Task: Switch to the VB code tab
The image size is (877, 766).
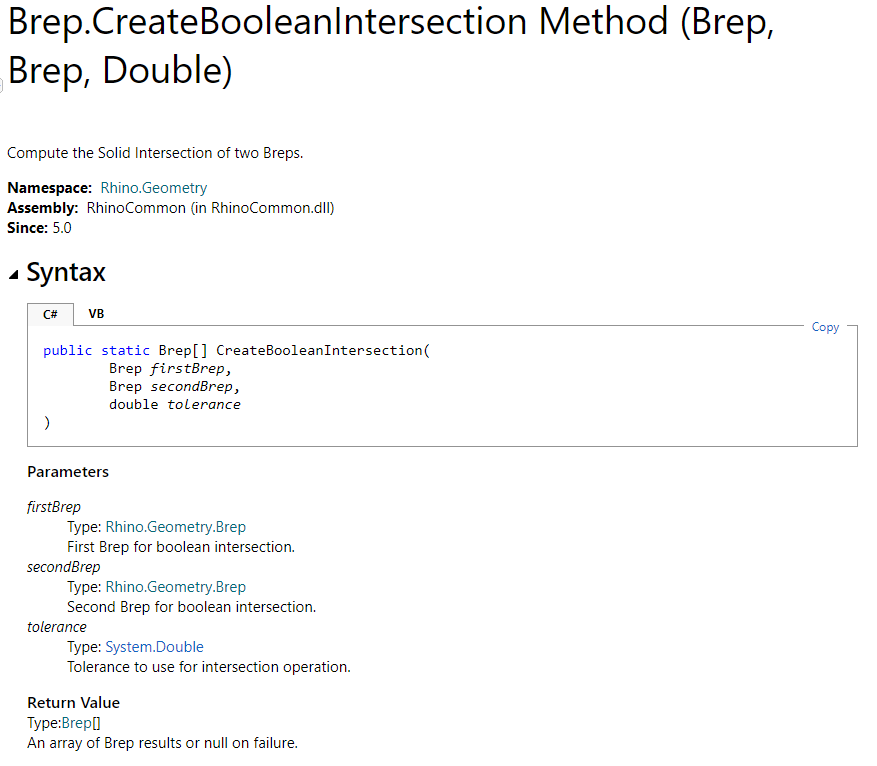Action: pyautogui.click(x=96, y=314)
